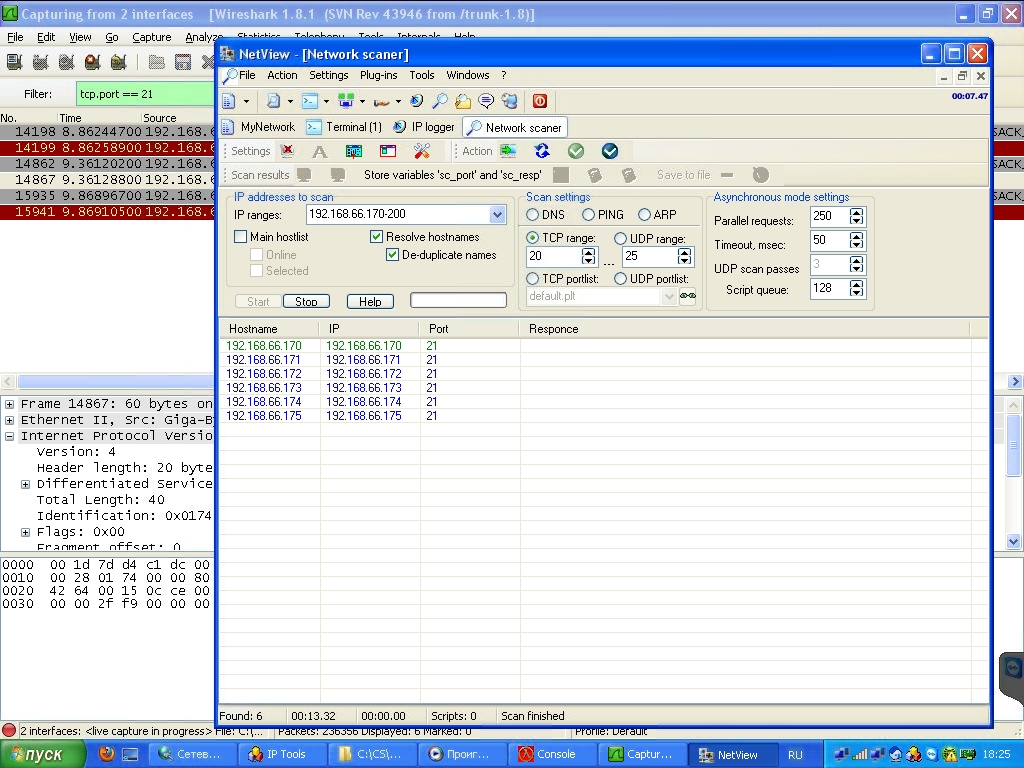Click the chat message bubble icon in toolbar
Image resolution: width=1024 pixels, height=768 pixels.
[x=486, y=101]
